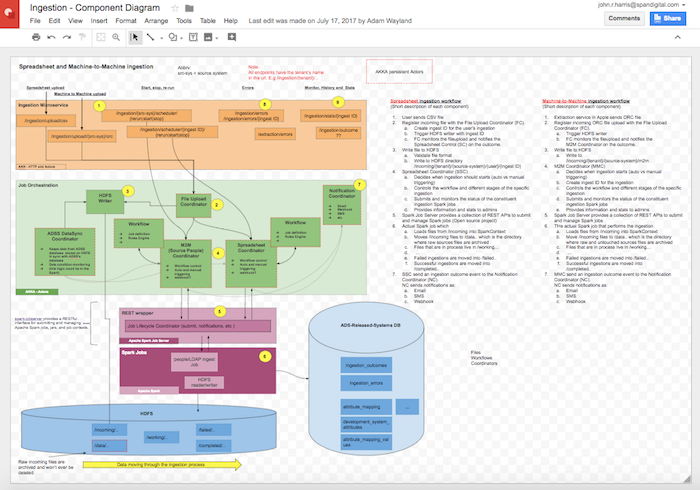Image resolution: width=700 pixels, height=490 pixels.
Task: Select the attribute_mapping table box
Action: (366, 407)
